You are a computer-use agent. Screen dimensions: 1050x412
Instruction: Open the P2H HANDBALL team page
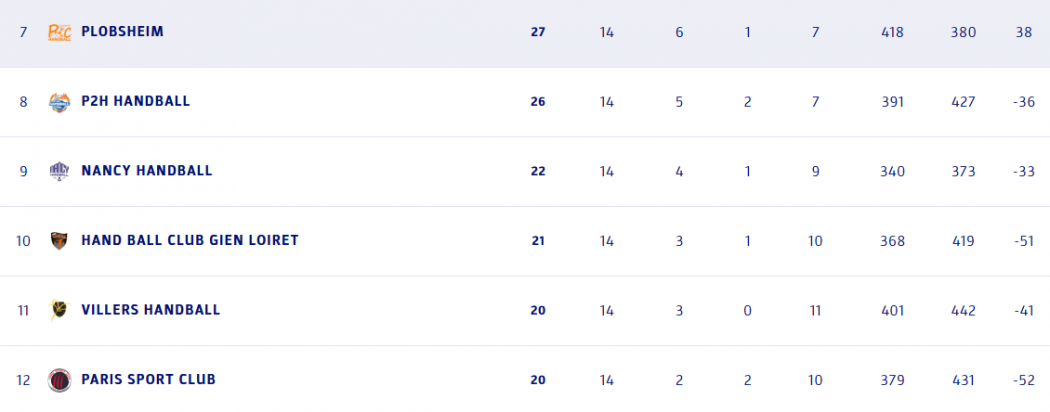[135, 101]
